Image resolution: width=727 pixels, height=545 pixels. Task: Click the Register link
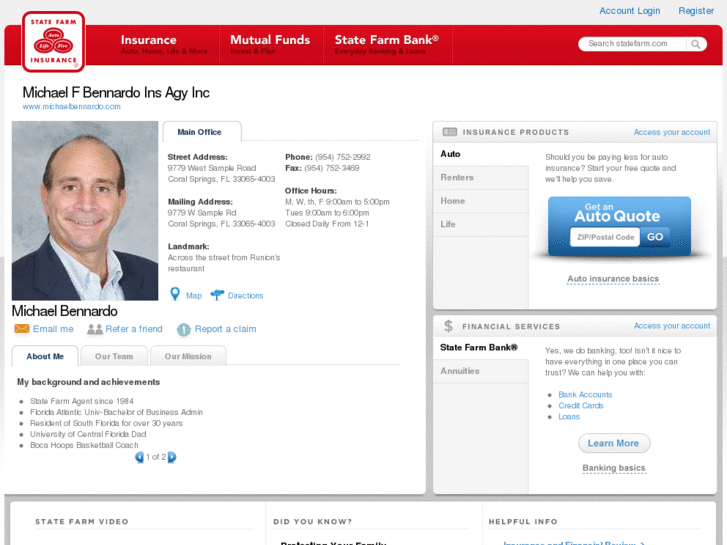pyautogui.click(x=696, y=11)
